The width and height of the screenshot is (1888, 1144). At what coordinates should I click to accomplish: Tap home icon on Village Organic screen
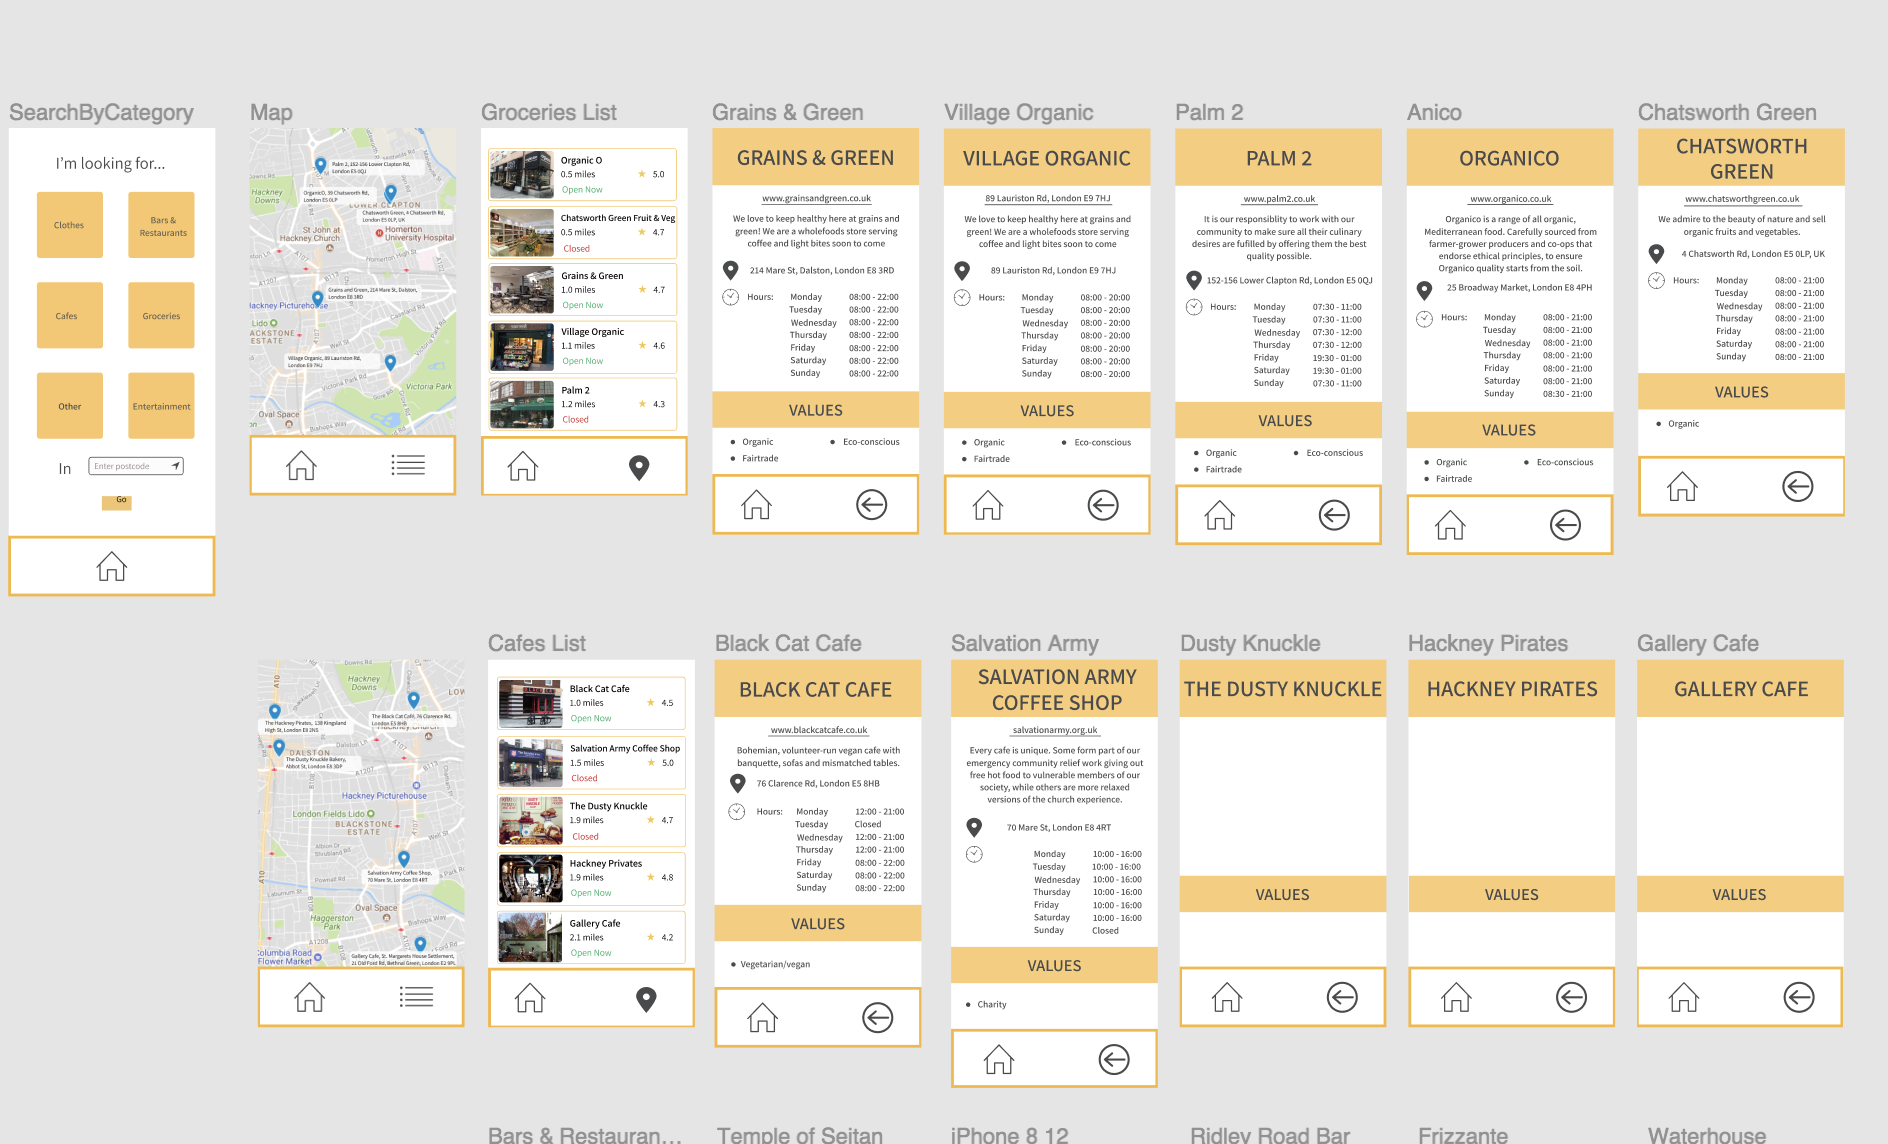(988, 505)
